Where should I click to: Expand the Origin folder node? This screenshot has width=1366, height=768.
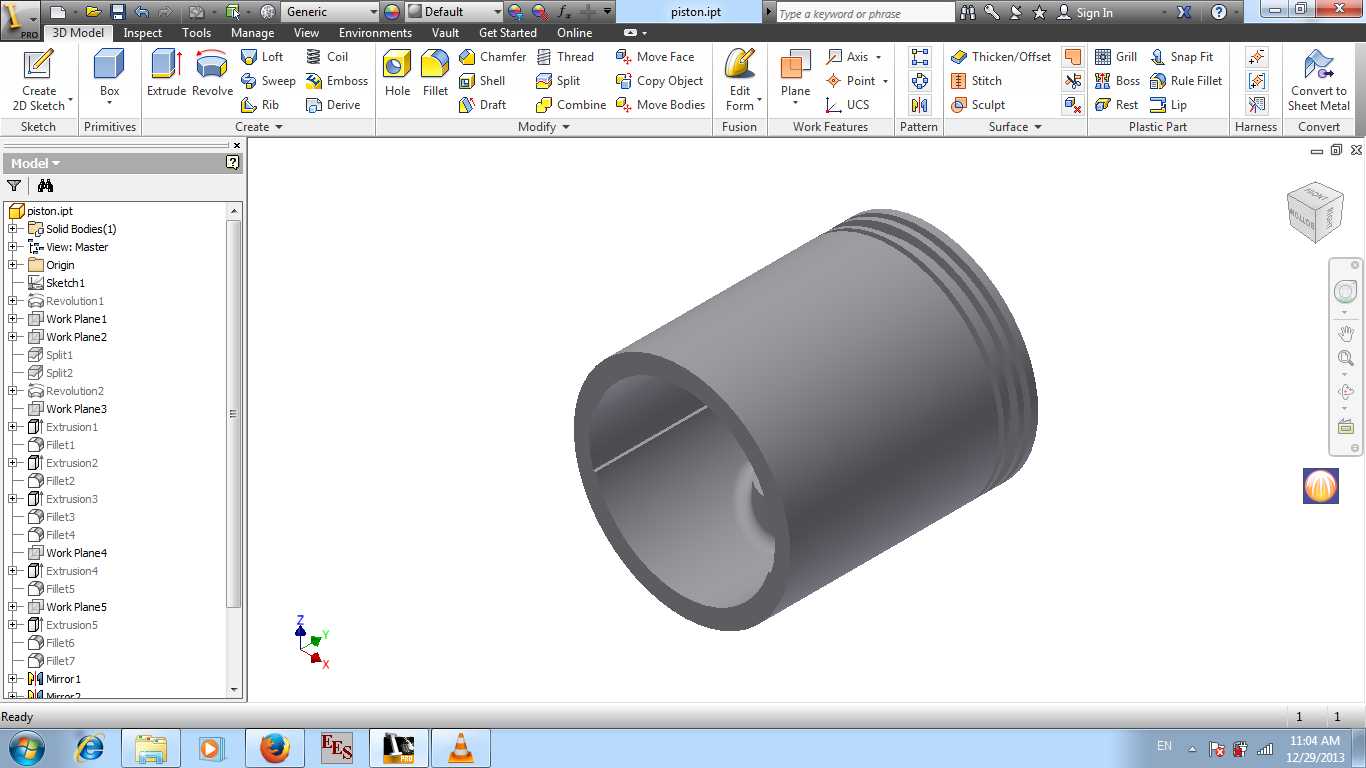(x=14, y=265)
